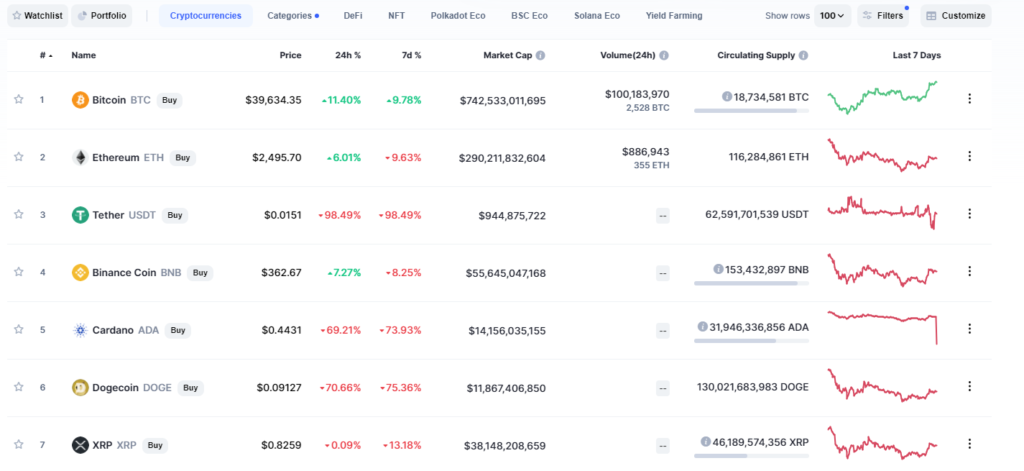Click the Market Cap info icon
The width and height of the screenshot is (1024, 471).
540,56
